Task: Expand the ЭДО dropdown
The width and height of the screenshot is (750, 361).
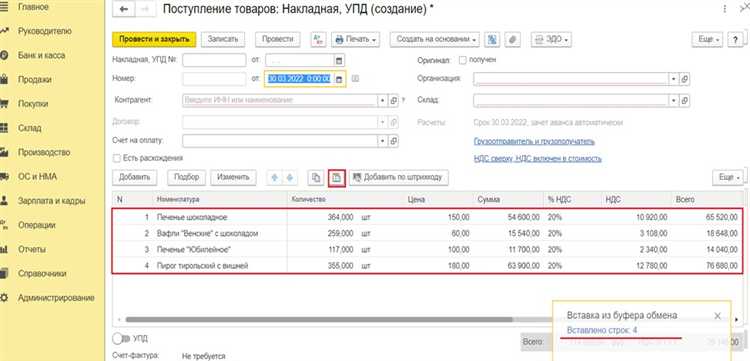Action: click(x=552, y=40)
